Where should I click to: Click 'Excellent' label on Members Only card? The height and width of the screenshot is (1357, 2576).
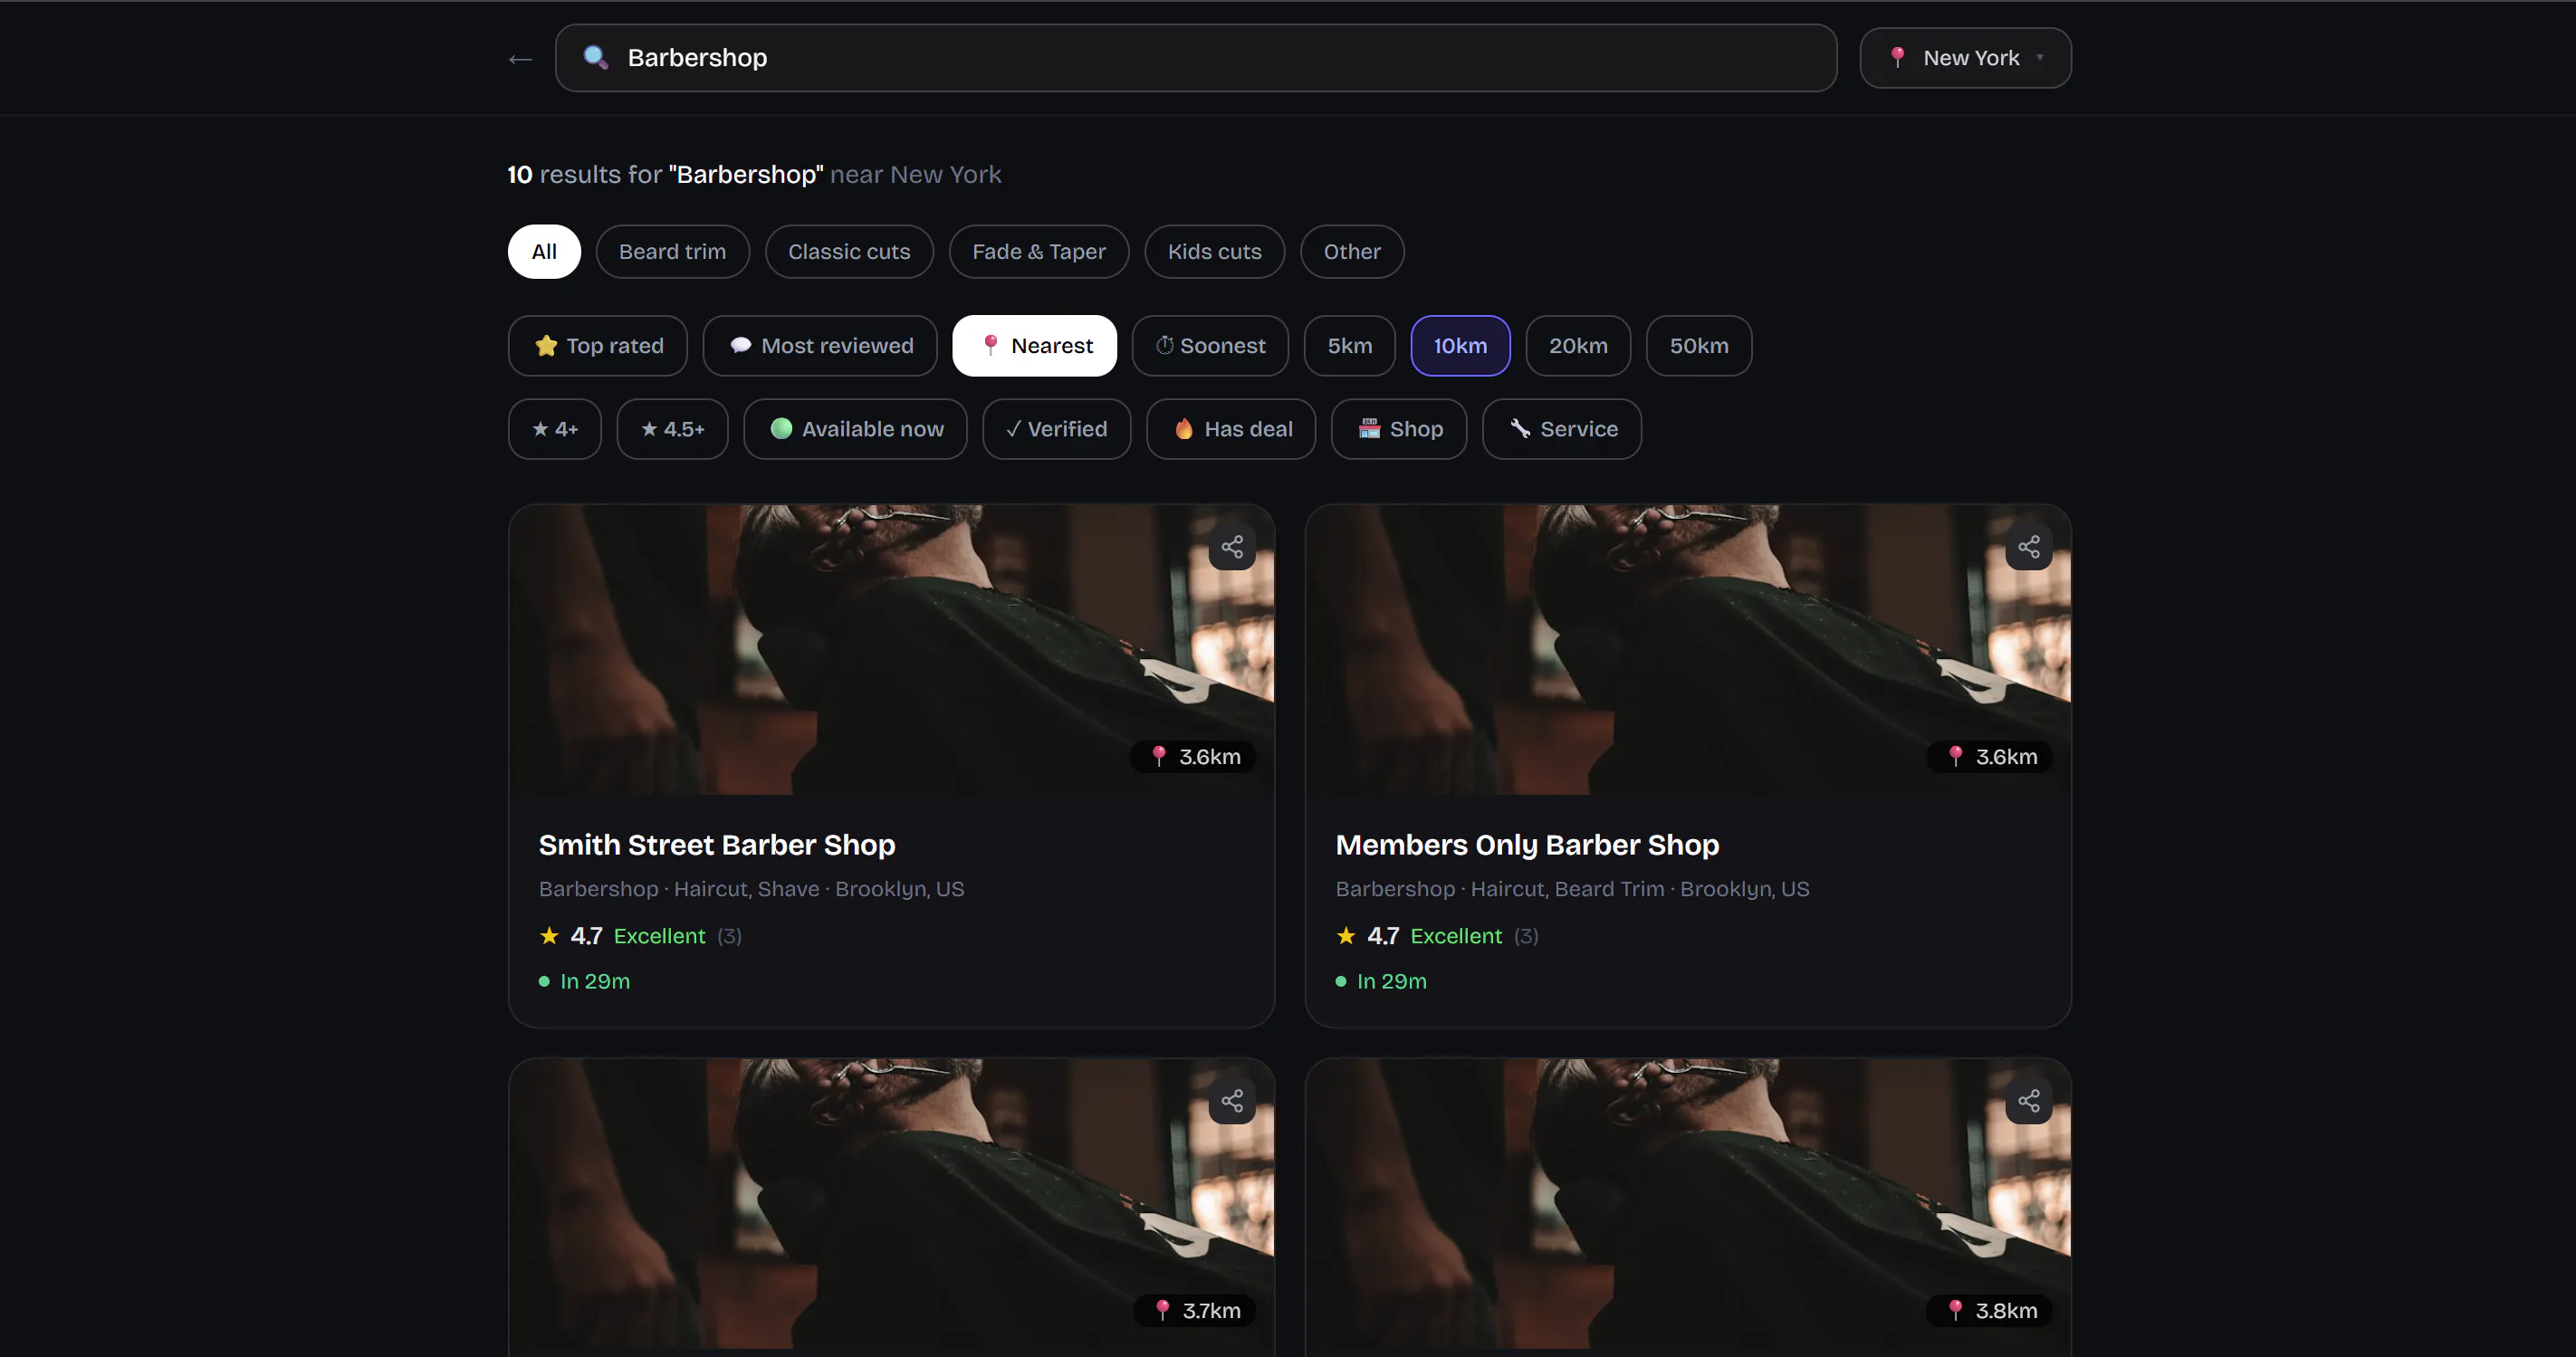coord(1456,937)
